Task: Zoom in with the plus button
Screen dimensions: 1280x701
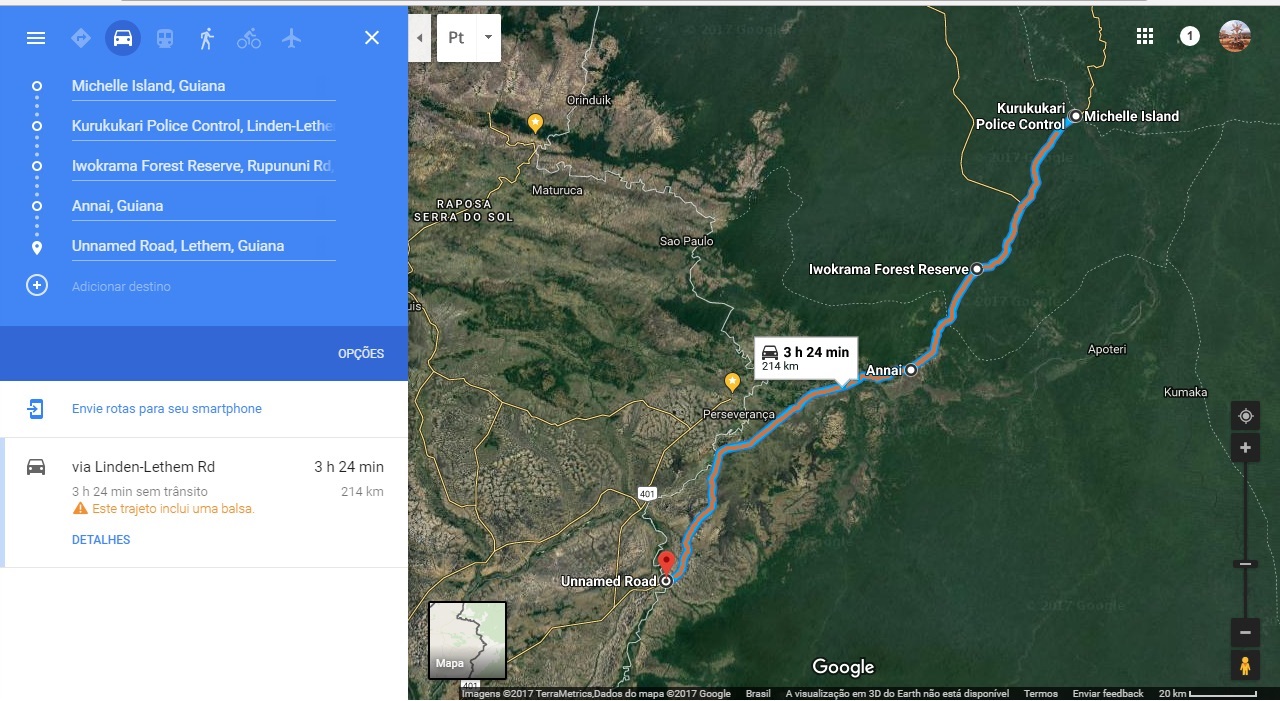Action: [x=1245, y=448]
